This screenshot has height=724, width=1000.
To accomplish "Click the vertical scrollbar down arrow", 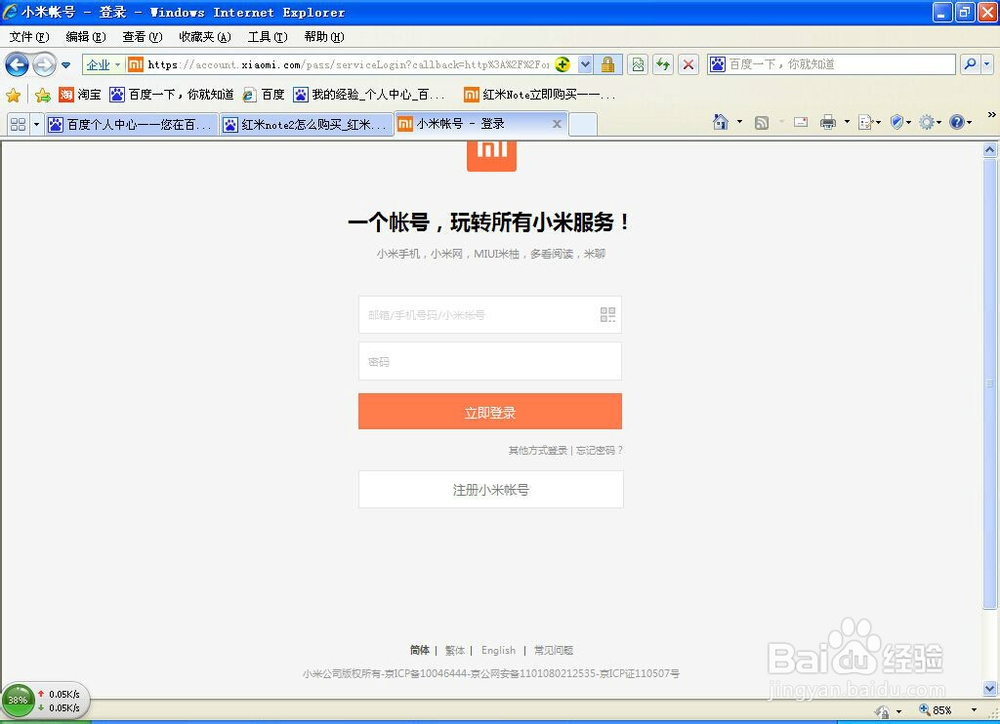I will pos(990,688).
